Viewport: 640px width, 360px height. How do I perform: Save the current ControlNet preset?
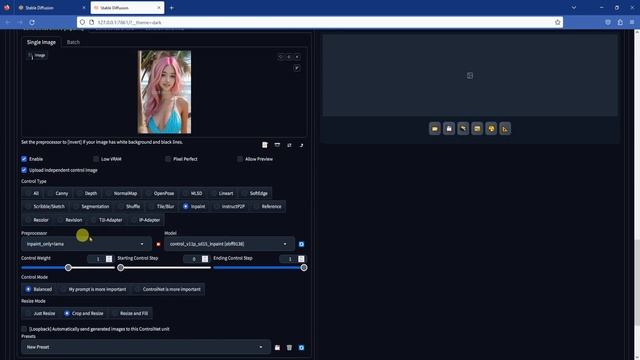[x=277, y=347]
